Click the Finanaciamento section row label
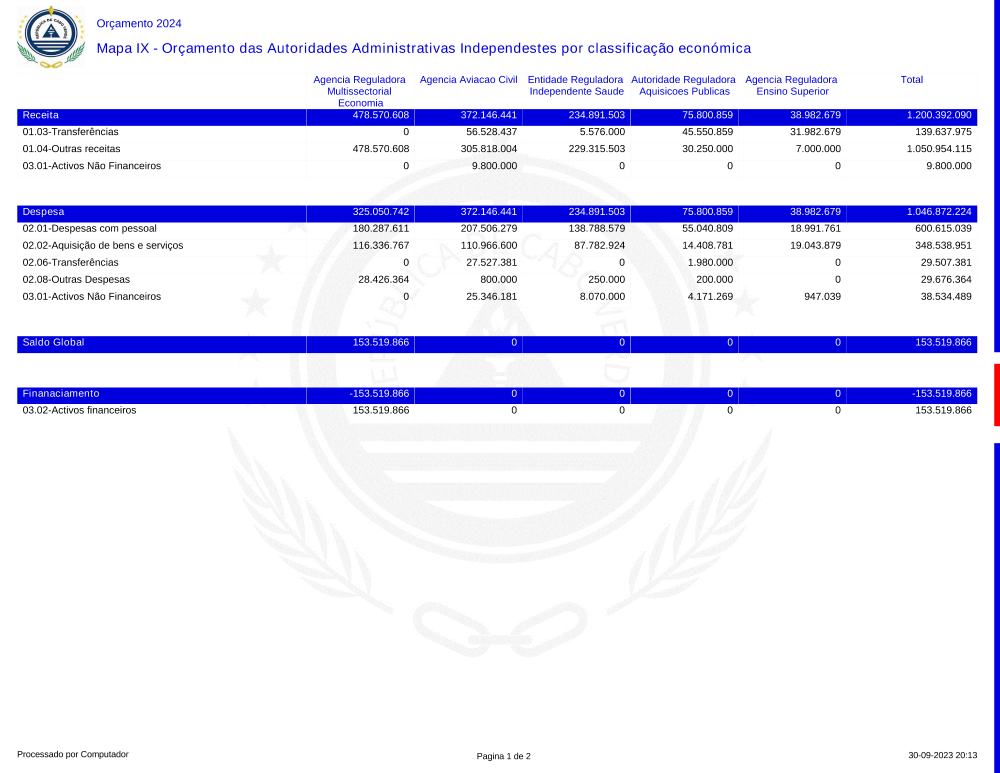 [x=61, y=393]
